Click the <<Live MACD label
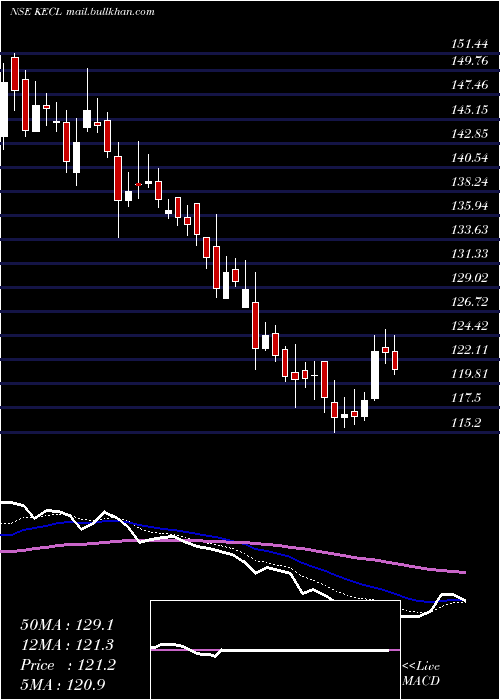Screen dimensions: 500x700 [x=421, y=673]
